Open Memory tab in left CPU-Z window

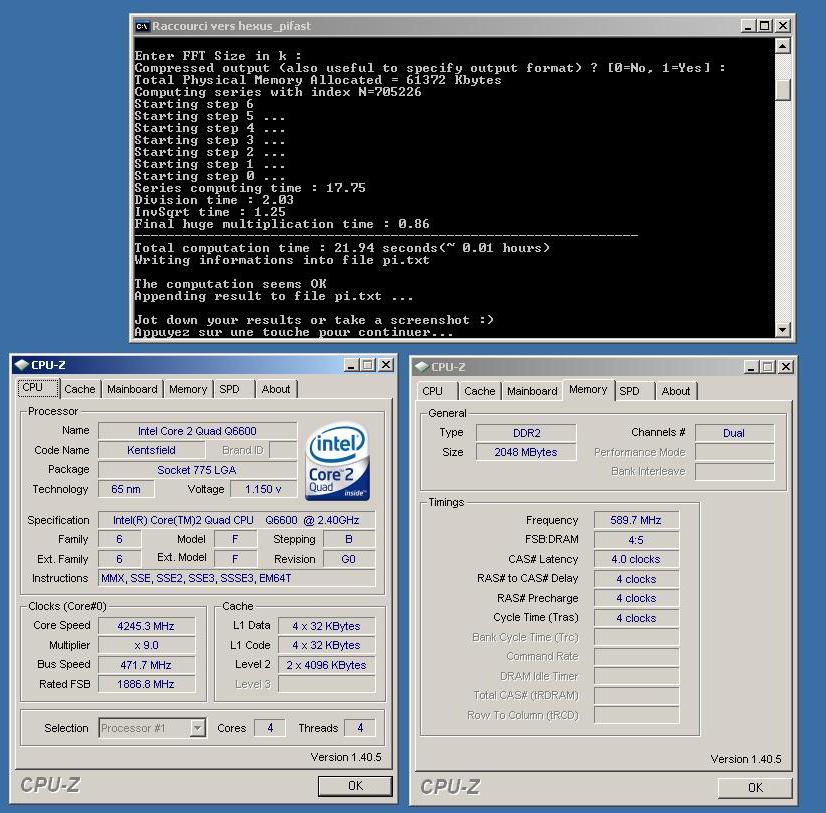(188, 389)
